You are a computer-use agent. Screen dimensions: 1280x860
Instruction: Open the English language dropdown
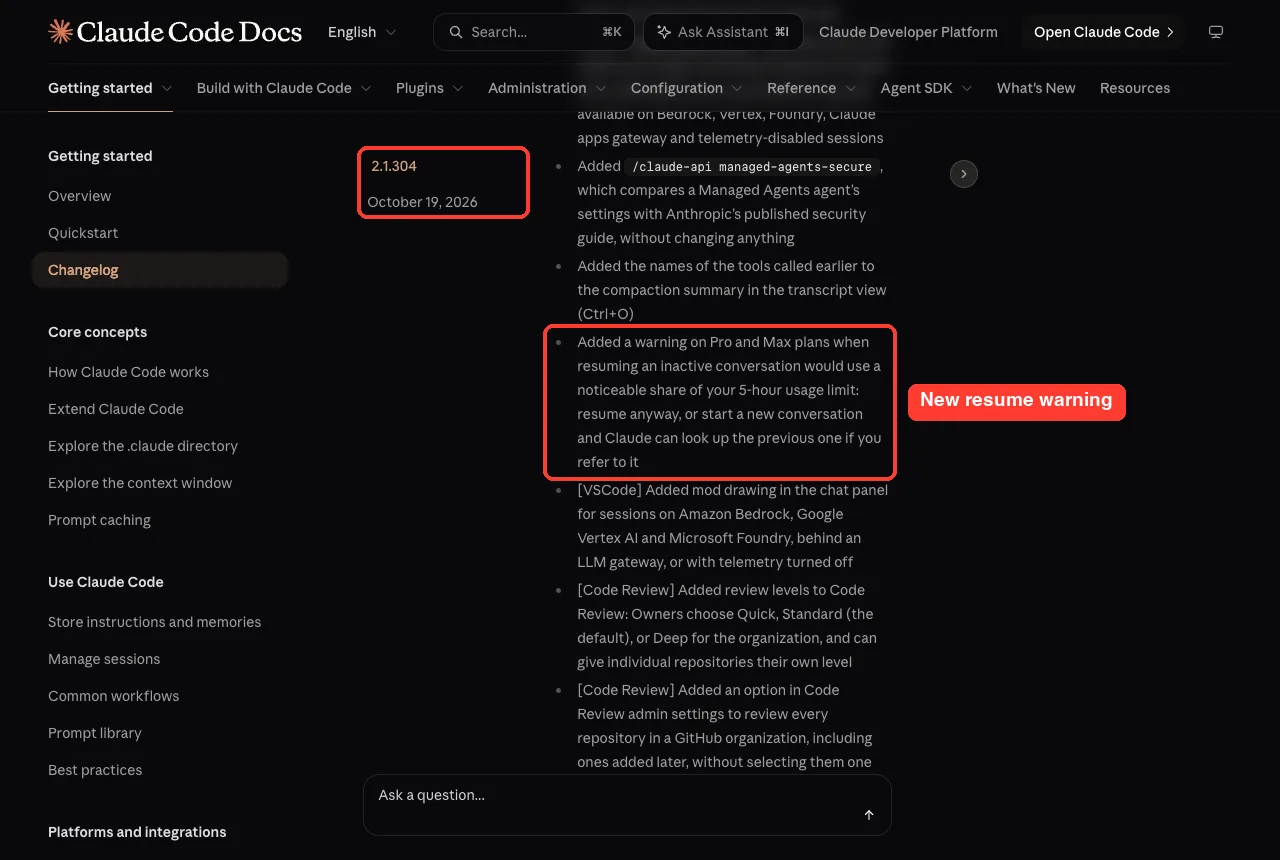click(362, 32)
